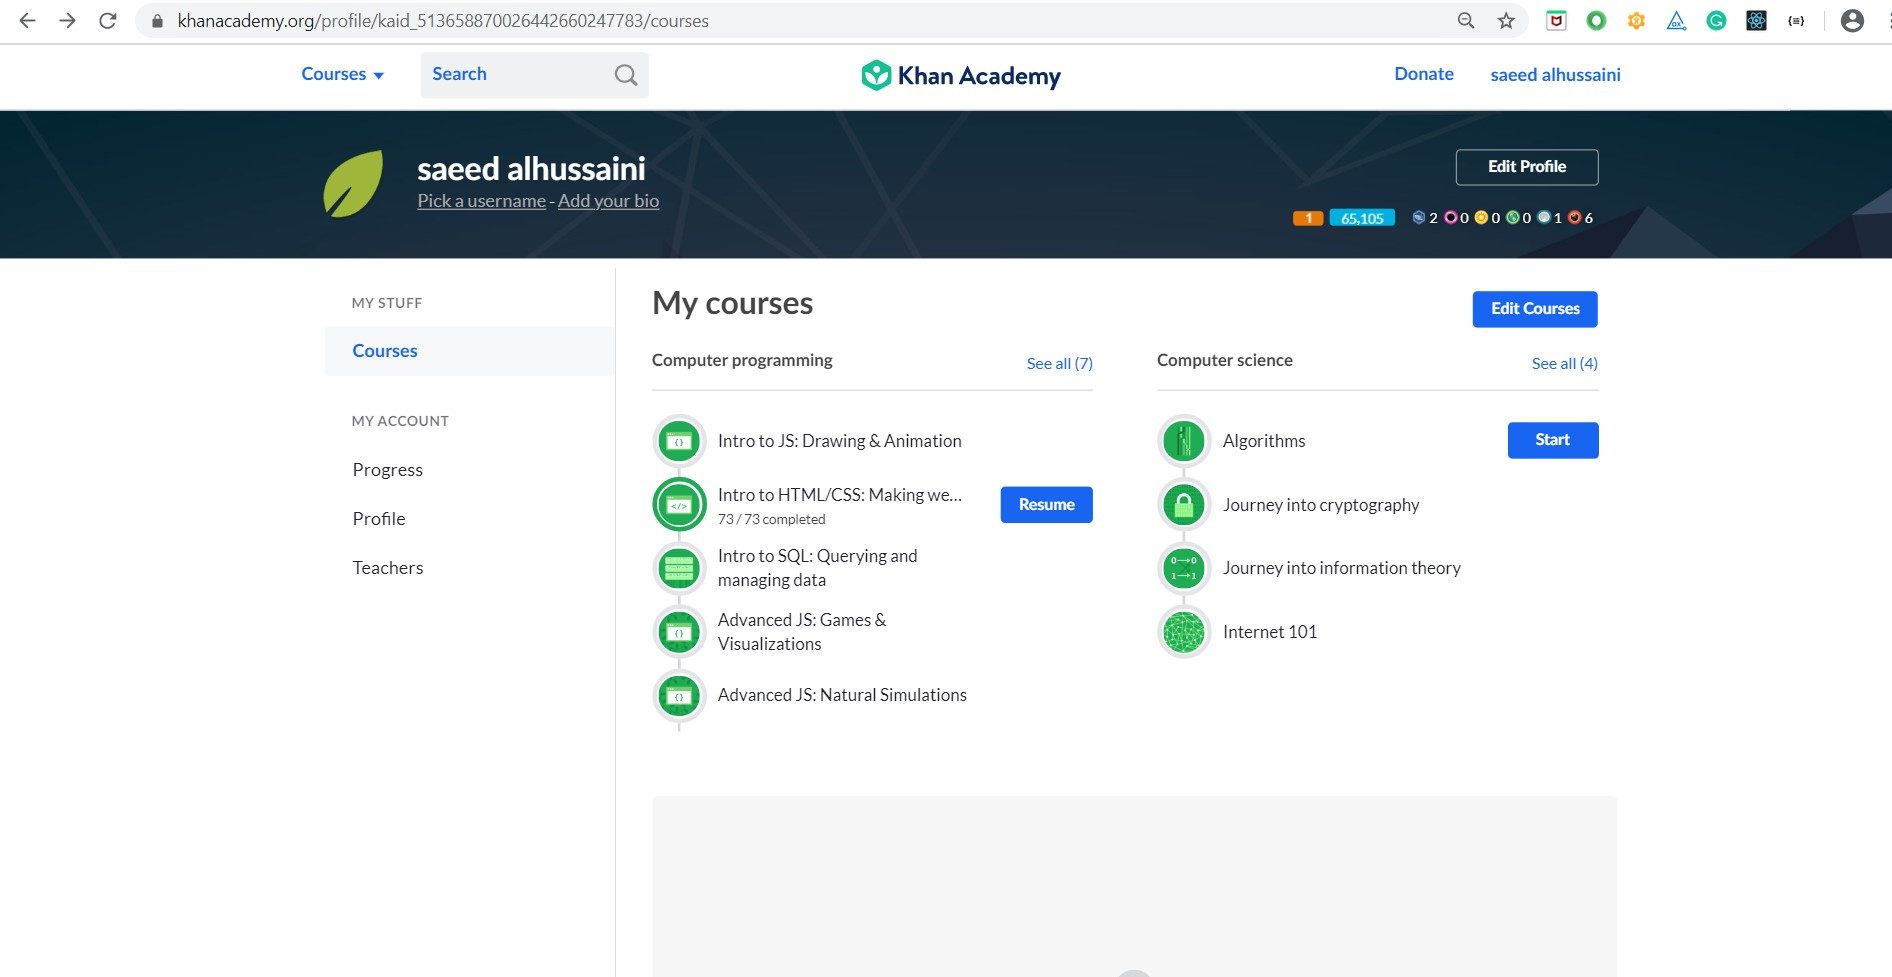1892x977 pixels.
Task: See all 4 Computer science courses
Action: [1565, 364]
